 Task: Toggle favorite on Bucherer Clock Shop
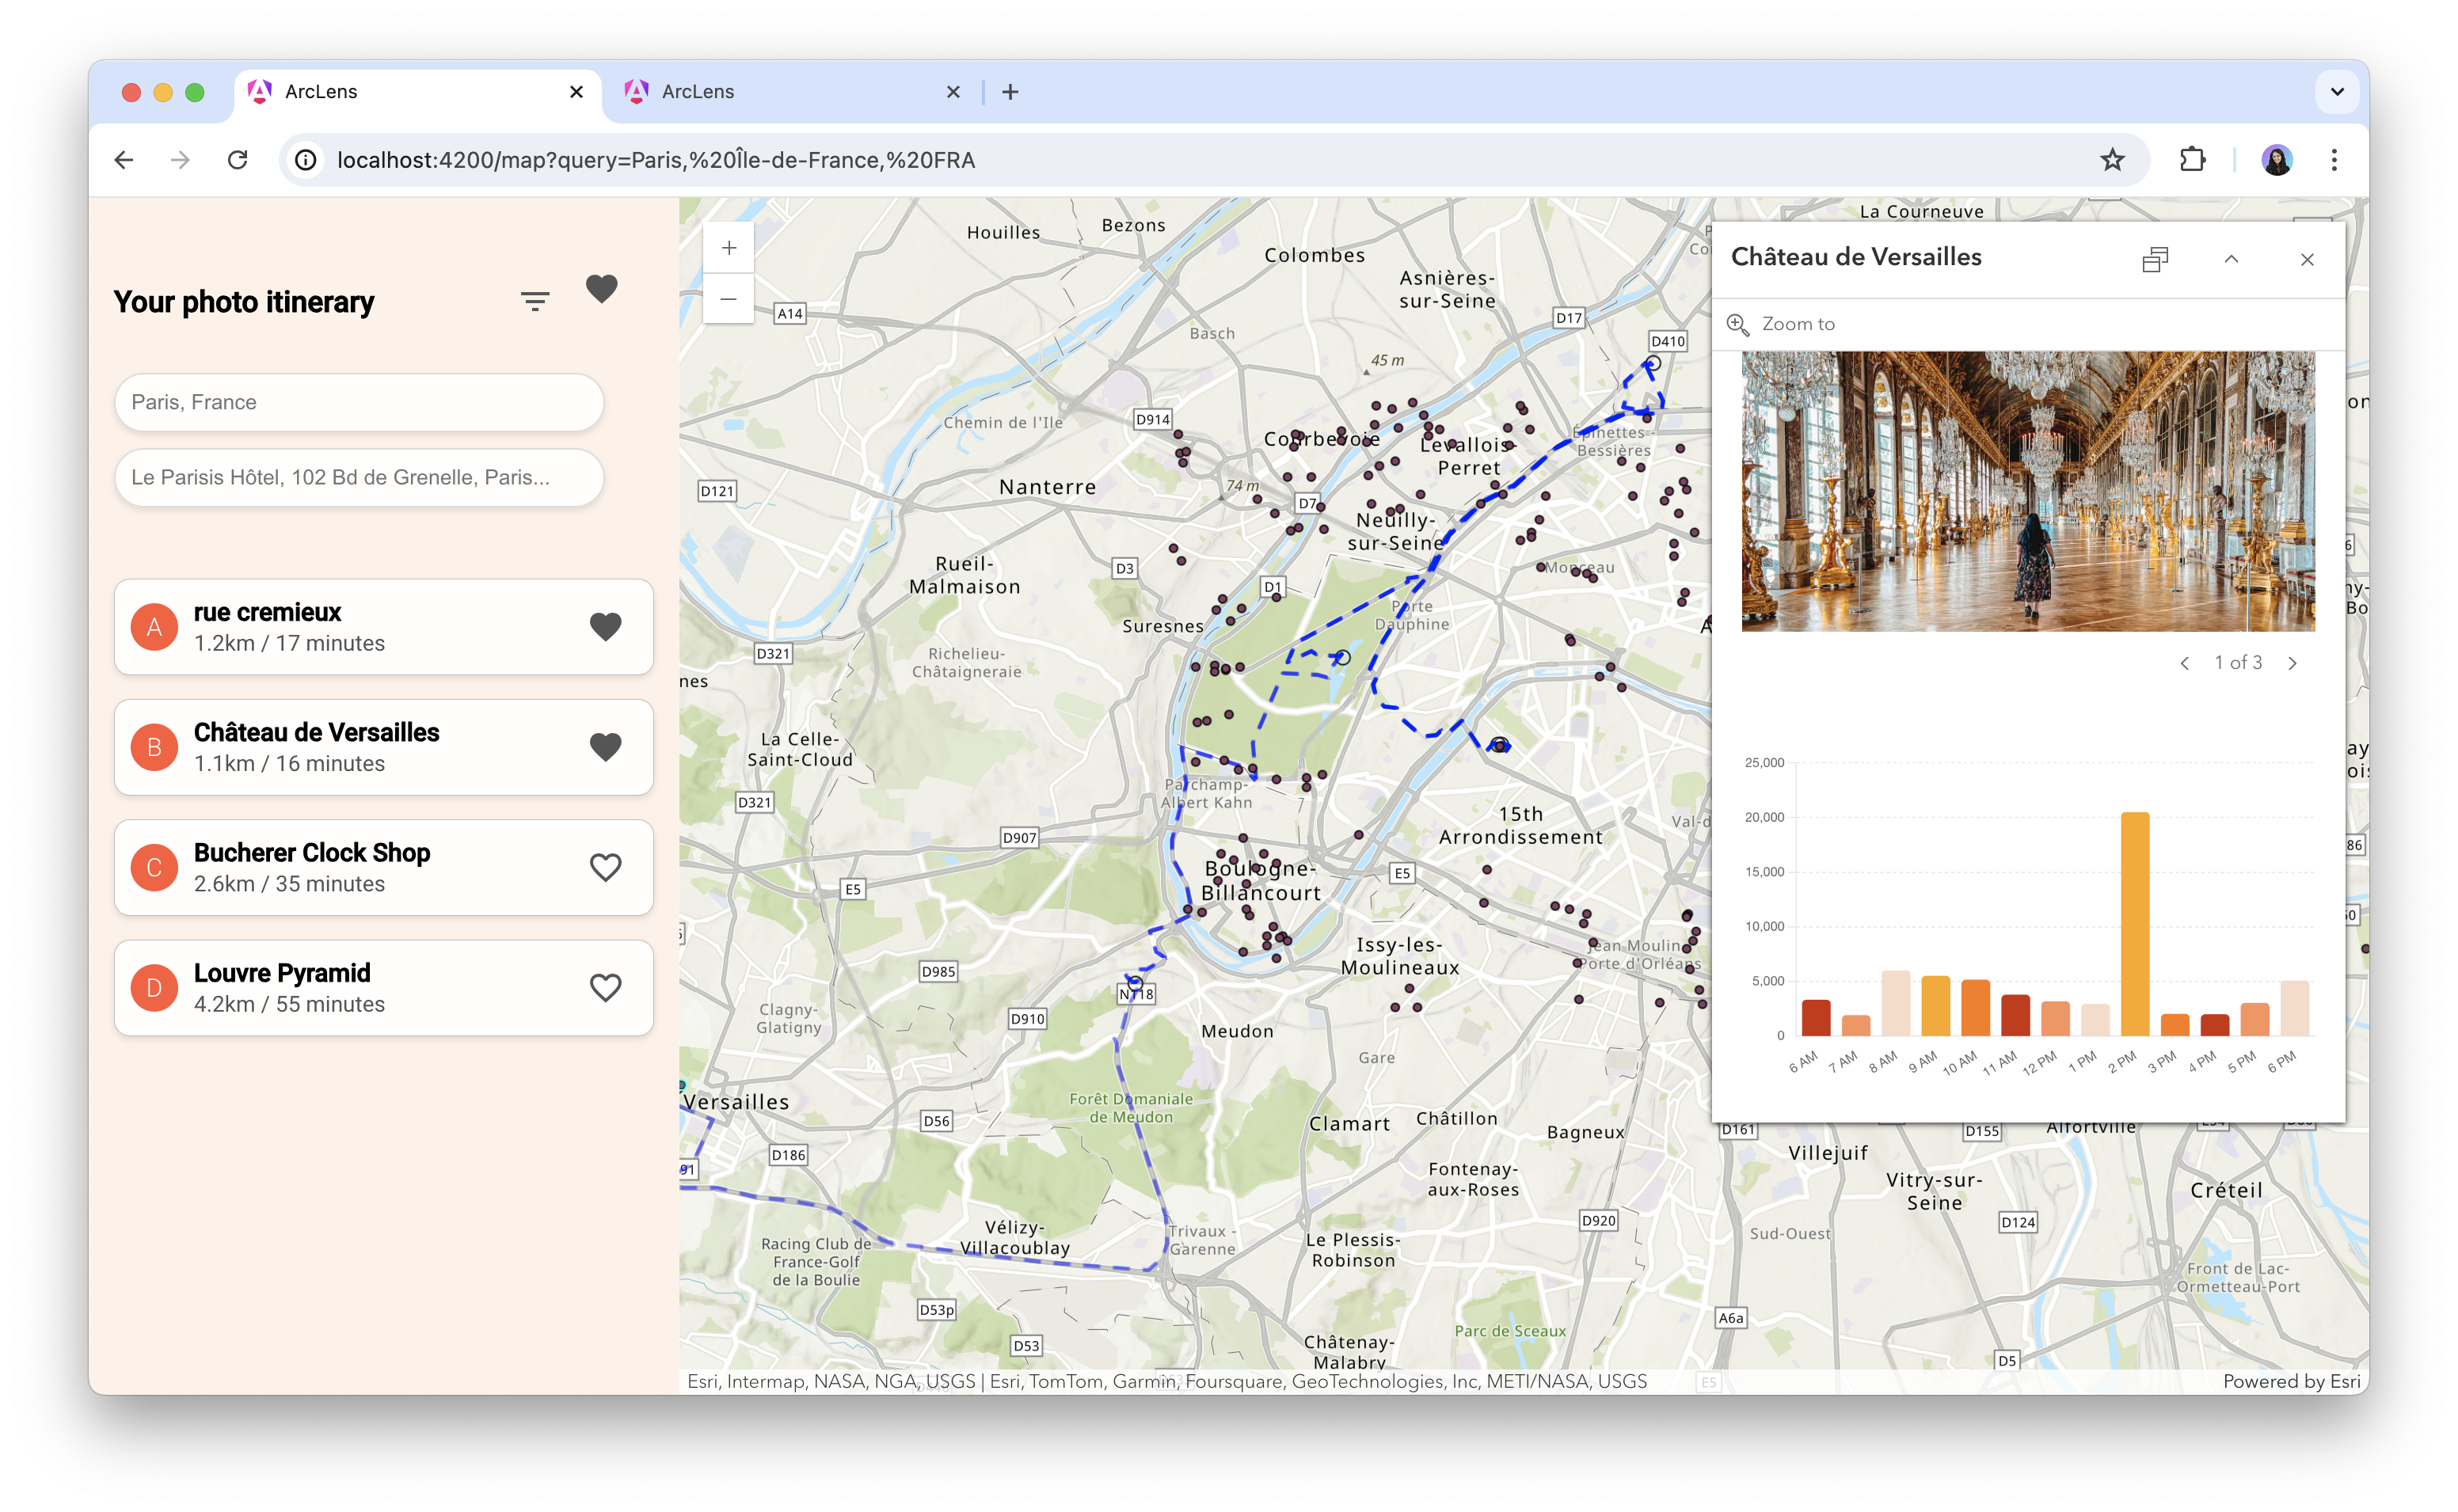pos(605,867)
